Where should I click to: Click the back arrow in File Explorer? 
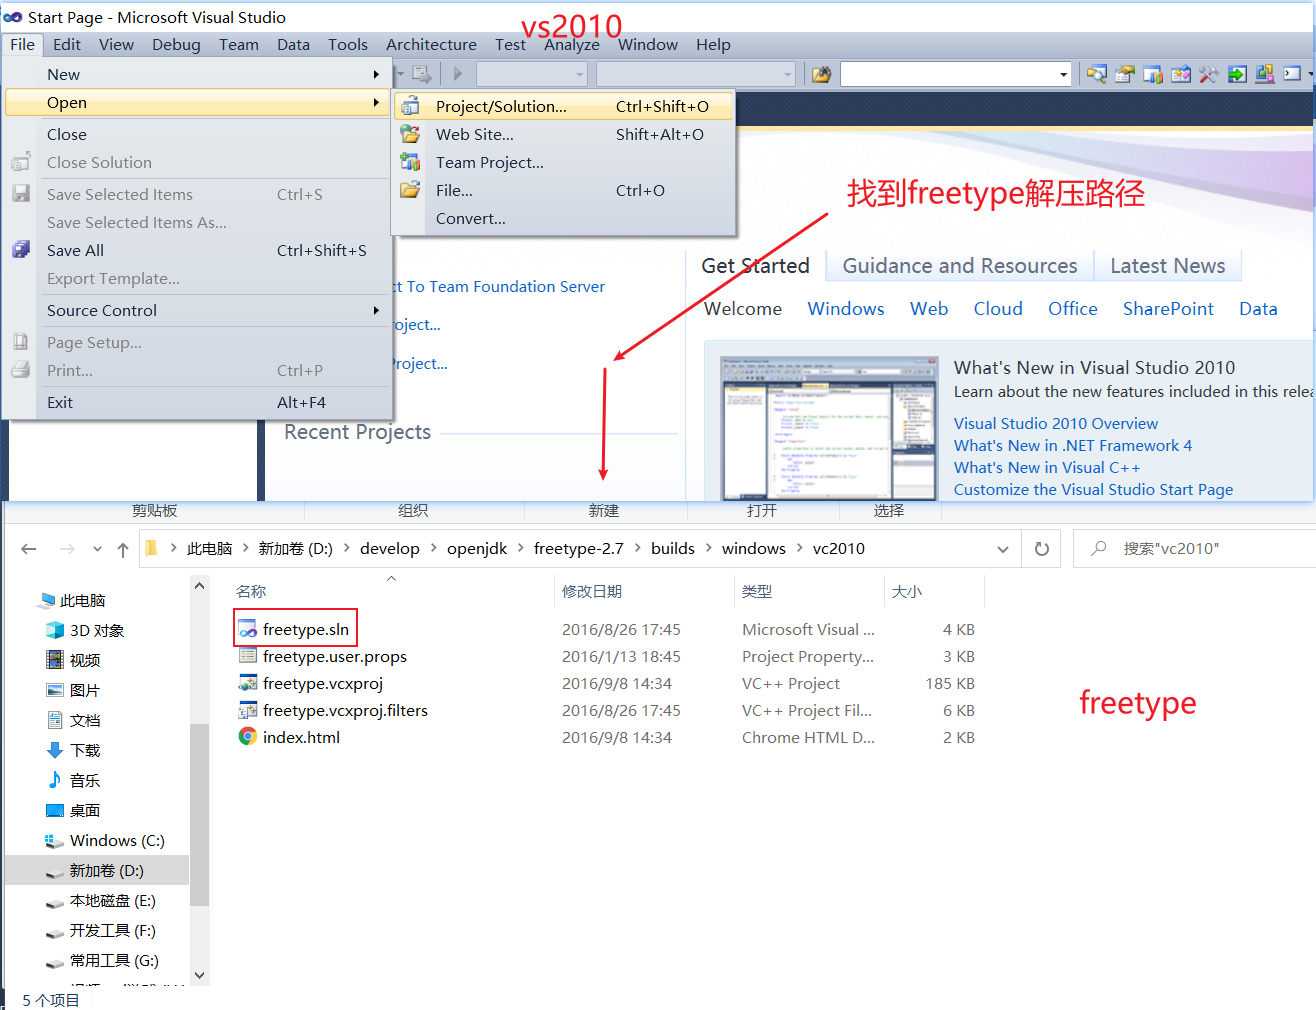[x=29, y=549]
